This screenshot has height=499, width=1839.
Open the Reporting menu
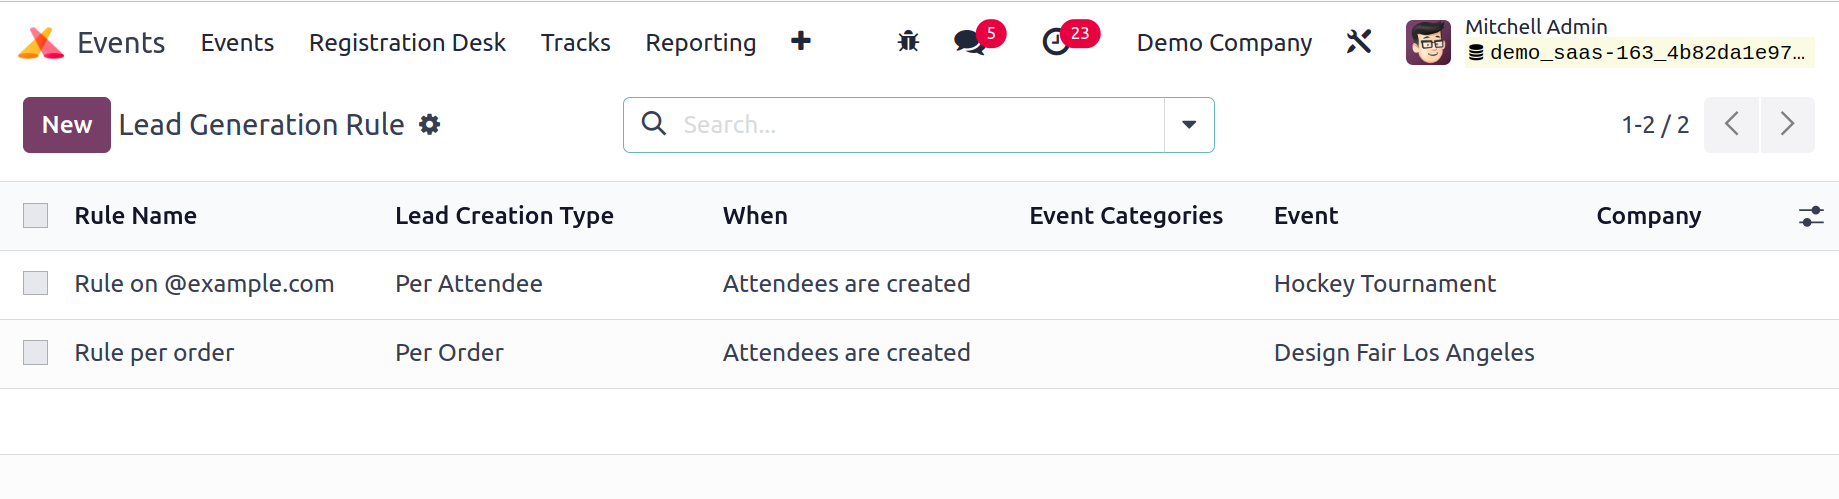pos(700,43)
